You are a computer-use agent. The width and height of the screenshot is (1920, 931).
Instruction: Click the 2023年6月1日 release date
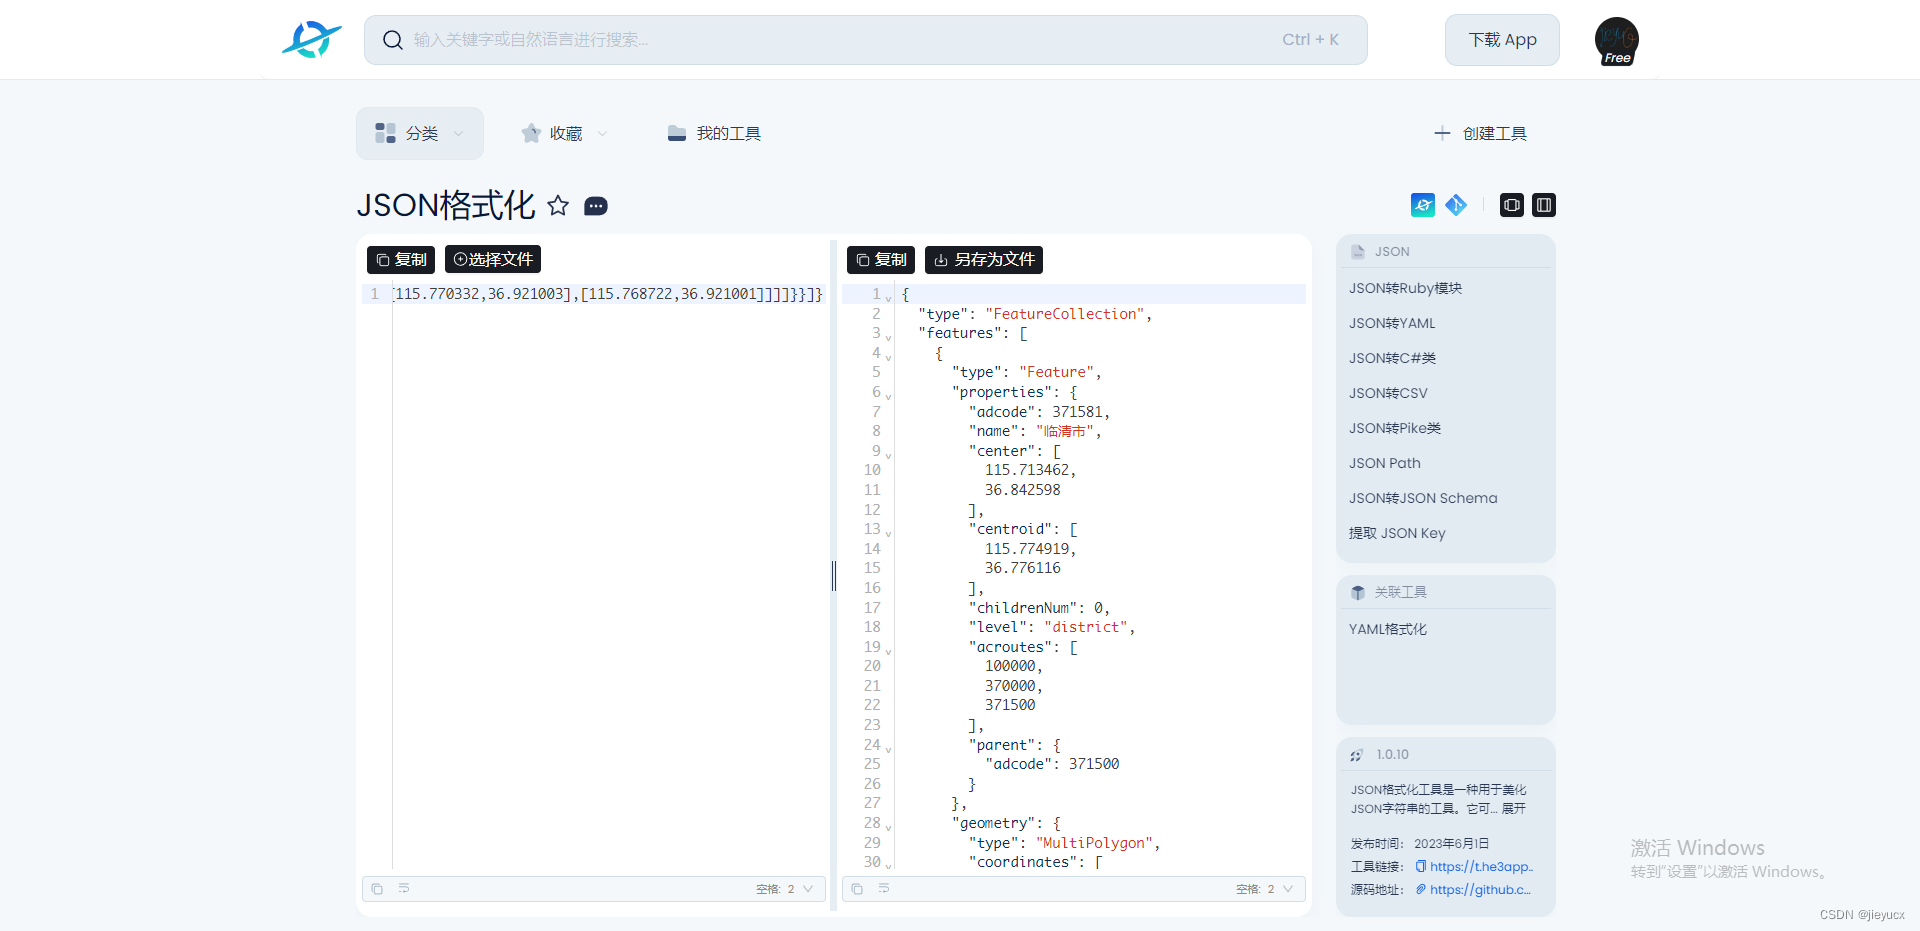[1451, 844]
